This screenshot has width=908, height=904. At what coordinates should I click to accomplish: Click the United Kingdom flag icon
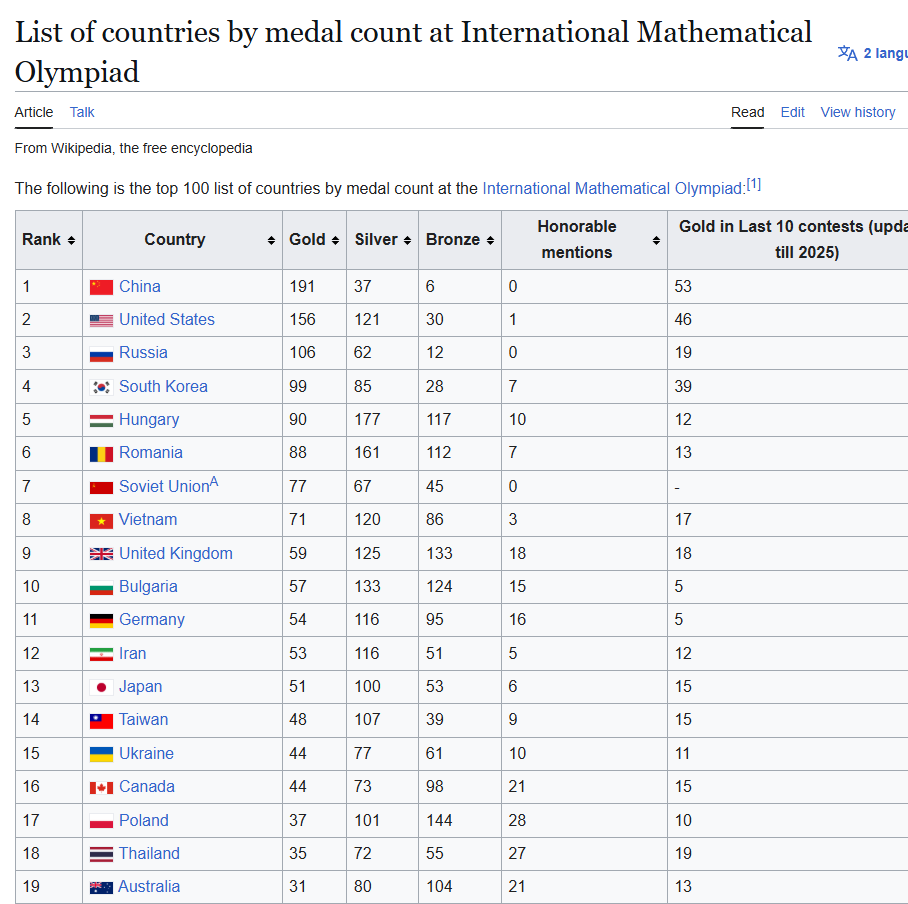click(101, 554)
